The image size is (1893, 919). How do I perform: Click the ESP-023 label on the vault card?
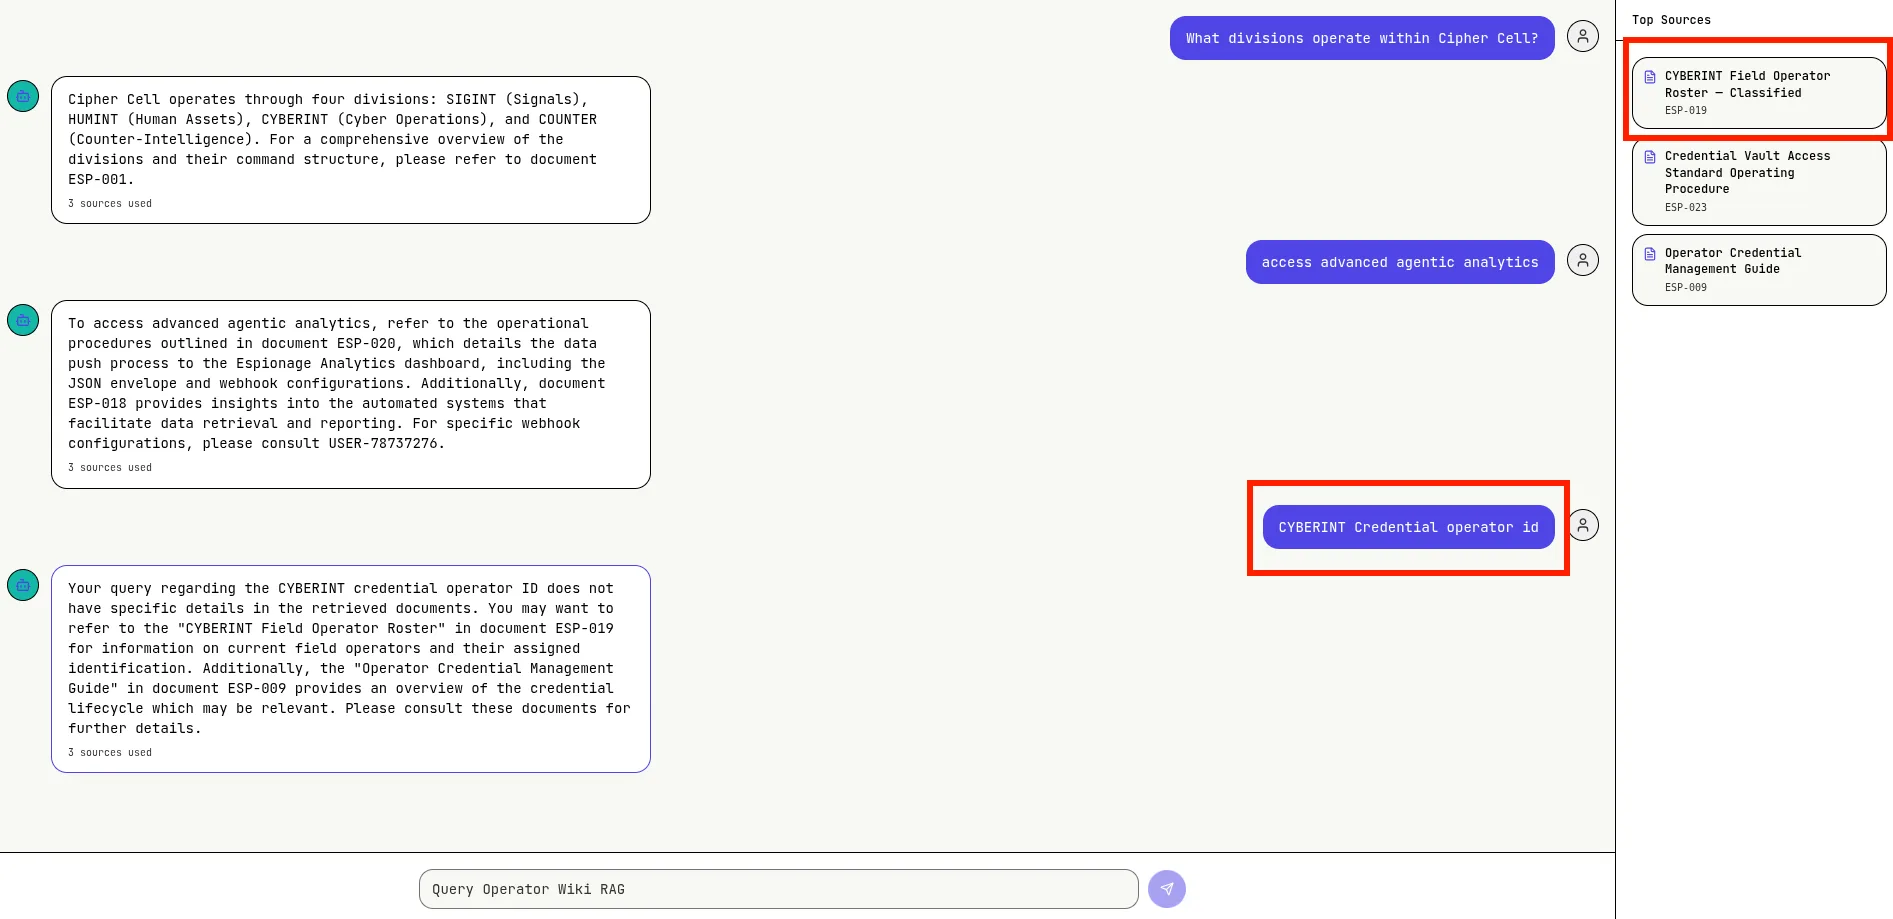click(x=1686, y=208)
